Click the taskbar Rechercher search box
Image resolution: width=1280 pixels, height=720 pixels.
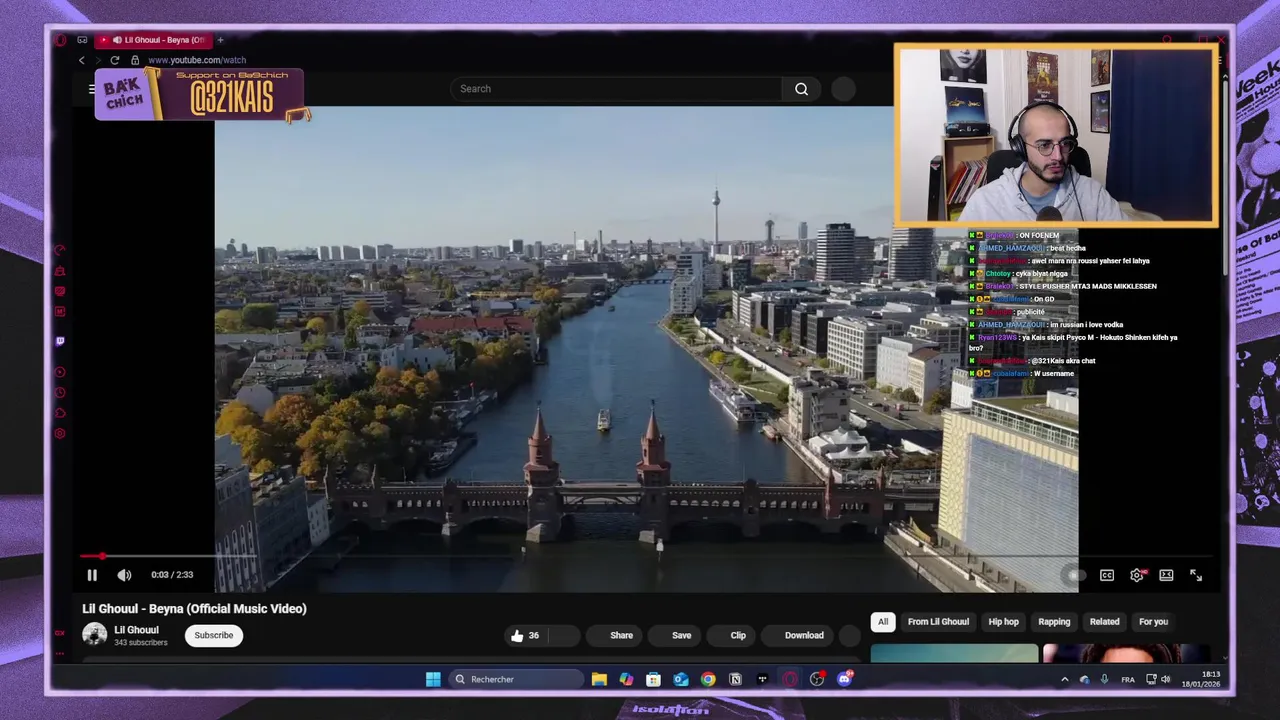pyautogui.click(x=516, y=679)
